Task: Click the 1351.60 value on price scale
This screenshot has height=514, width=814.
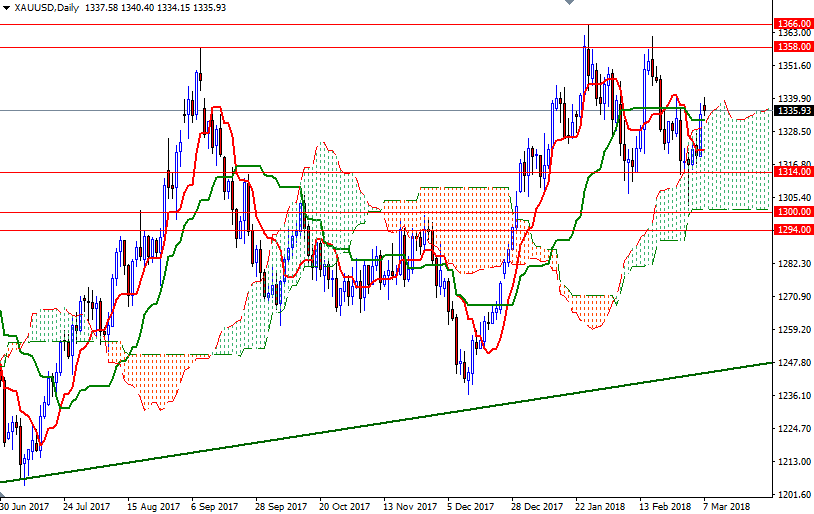Action: point(793,66)
